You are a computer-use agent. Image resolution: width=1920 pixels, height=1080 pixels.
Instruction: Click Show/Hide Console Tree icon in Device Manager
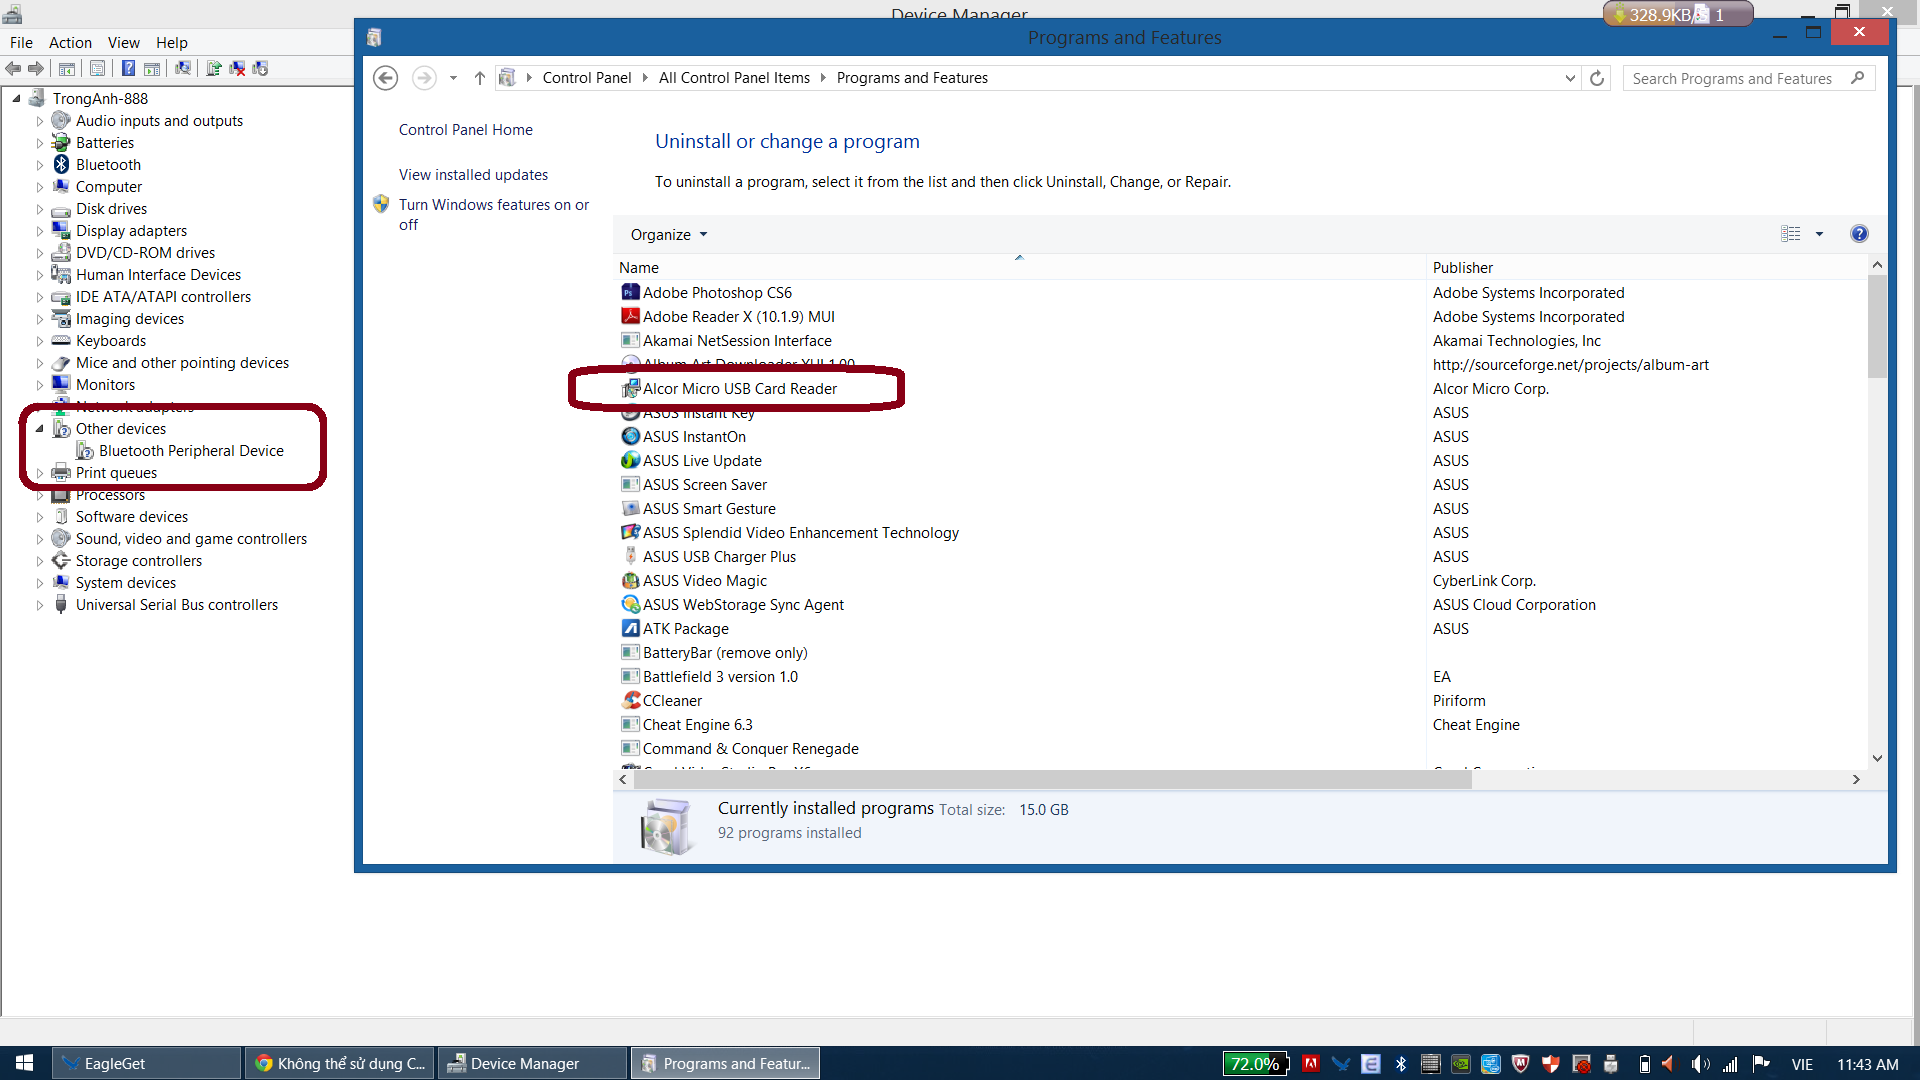point(67,69)
